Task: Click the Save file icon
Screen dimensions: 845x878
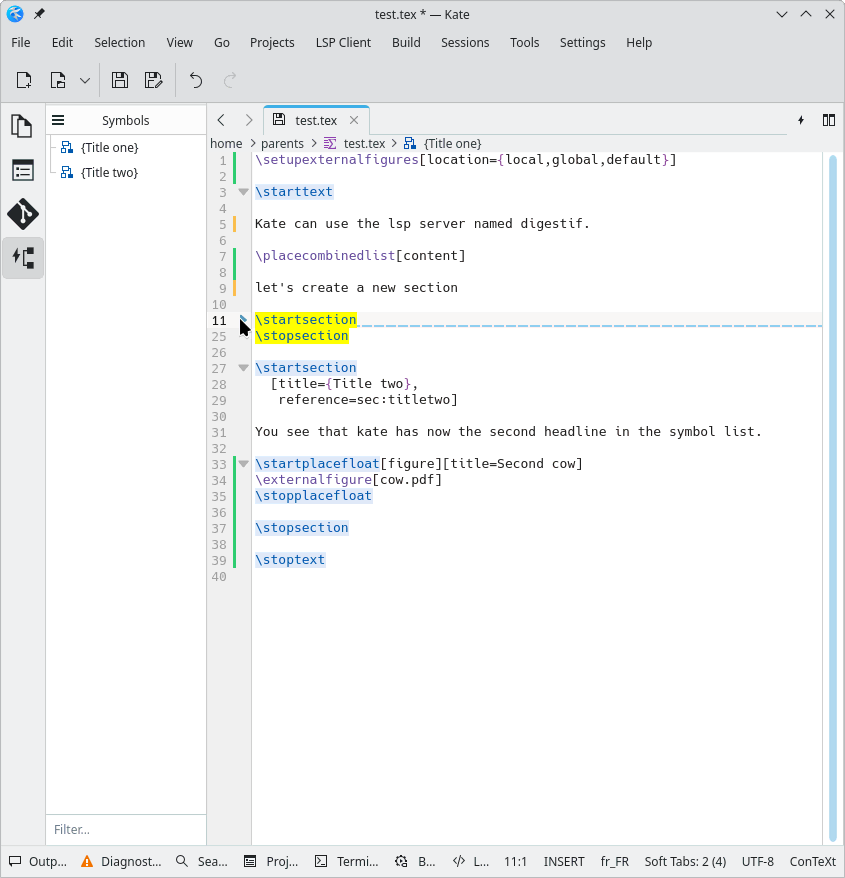Action: click(x=120, y=80)
